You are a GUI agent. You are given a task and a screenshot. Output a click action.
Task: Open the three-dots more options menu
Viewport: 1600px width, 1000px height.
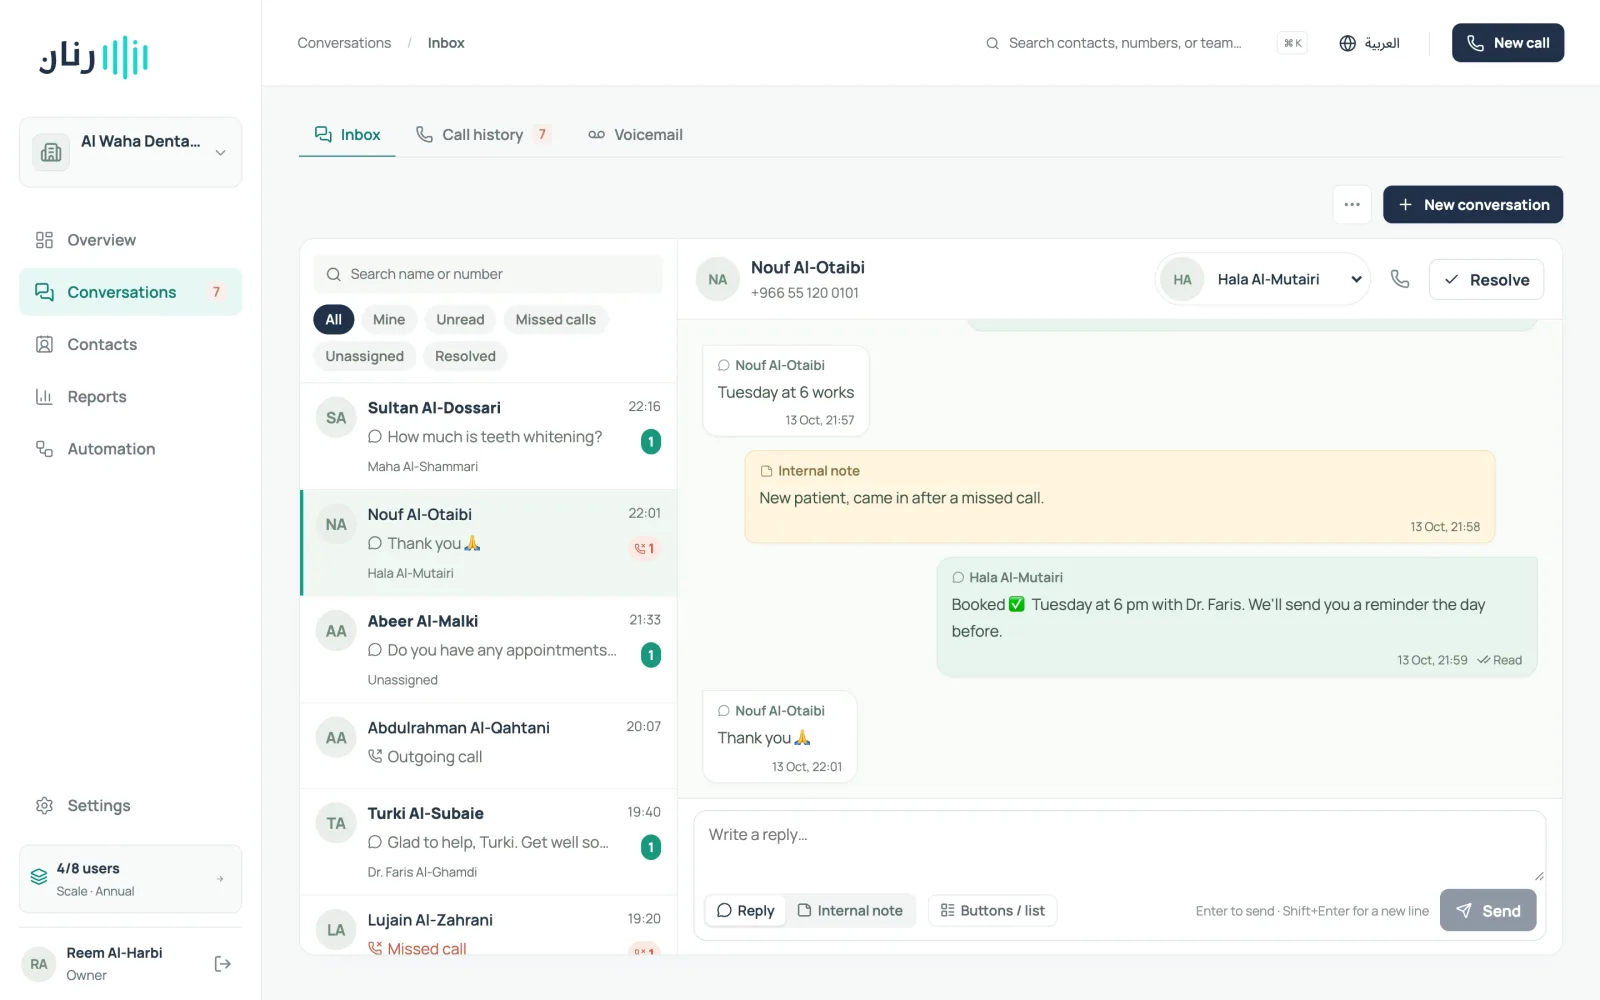click(1352, 205)
